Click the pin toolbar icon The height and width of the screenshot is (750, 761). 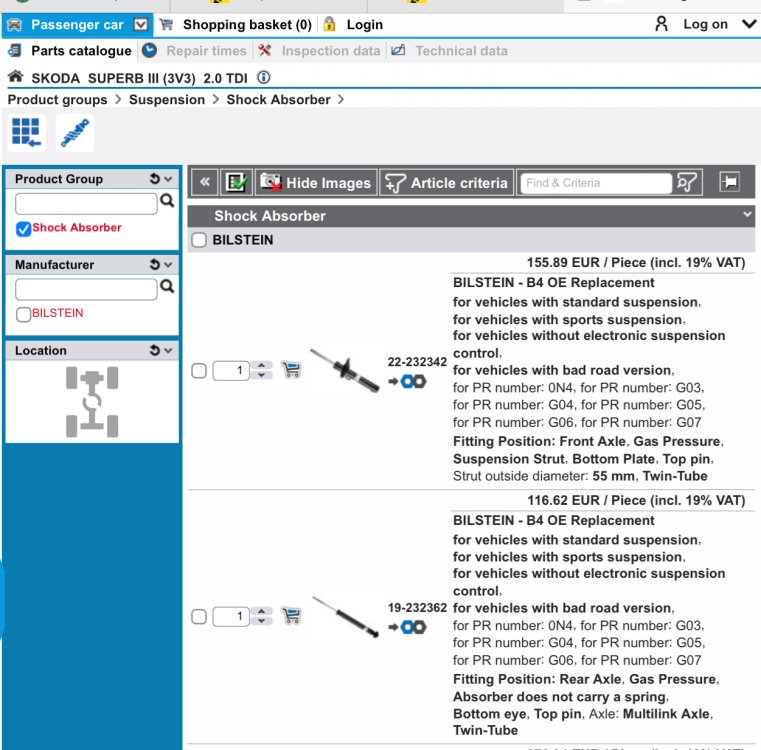pos(729,182)
